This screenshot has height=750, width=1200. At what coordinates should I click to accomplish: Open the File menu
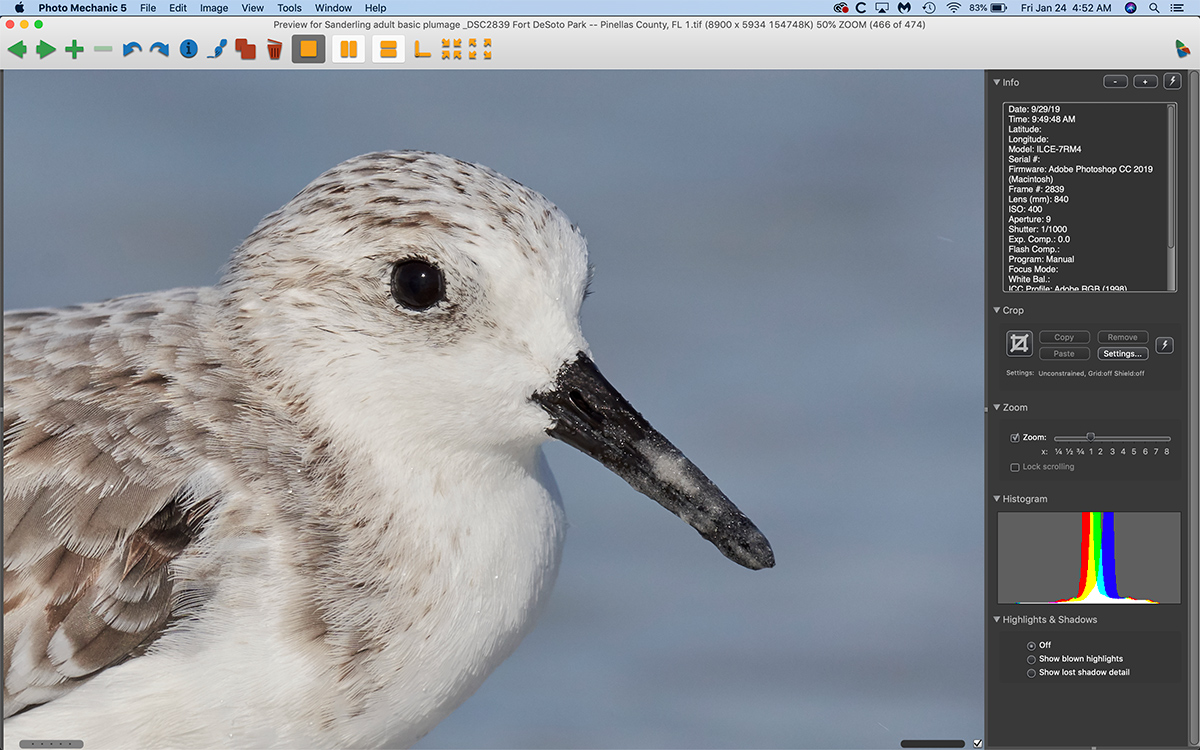tap(148, 8)
